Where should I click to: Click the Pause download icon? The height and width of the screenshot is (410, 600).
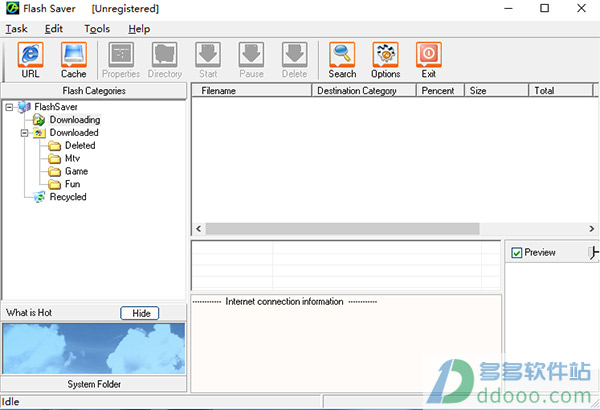tap(251, 55)
